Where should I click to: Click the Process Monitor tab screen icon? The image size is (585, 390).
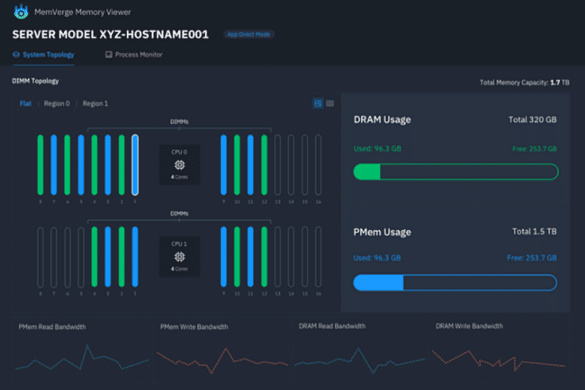pos(109,54)
